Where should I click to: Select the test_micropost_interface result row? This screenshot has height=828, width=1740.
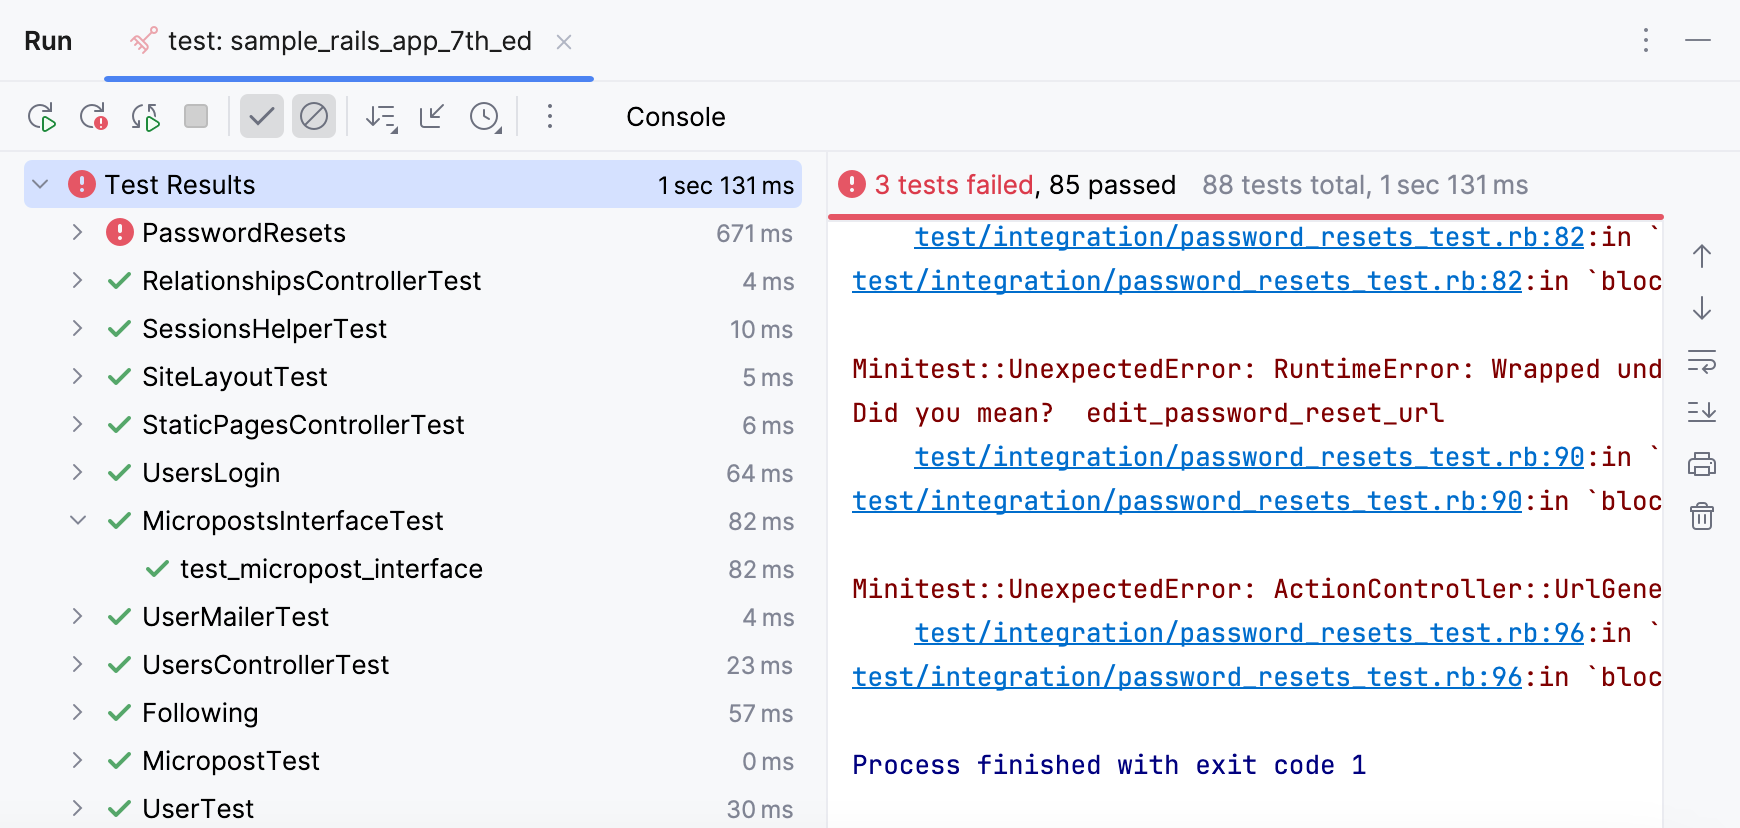point(331,569)
